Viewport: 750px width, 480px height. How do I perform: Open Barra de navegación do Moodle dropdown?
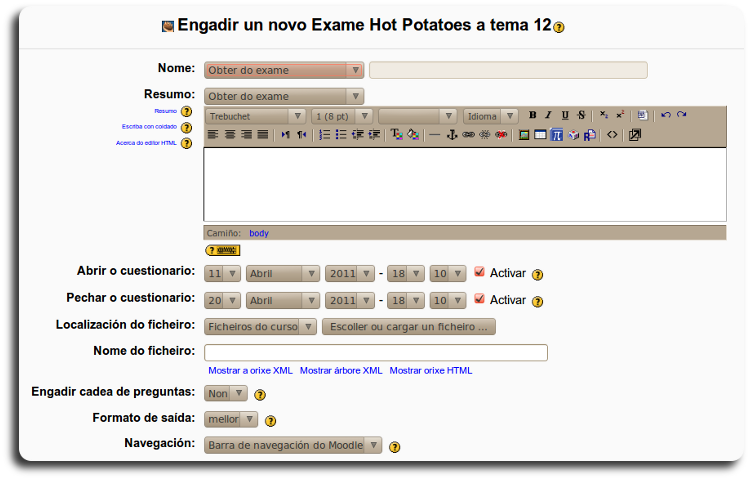[x=293, y=445]
